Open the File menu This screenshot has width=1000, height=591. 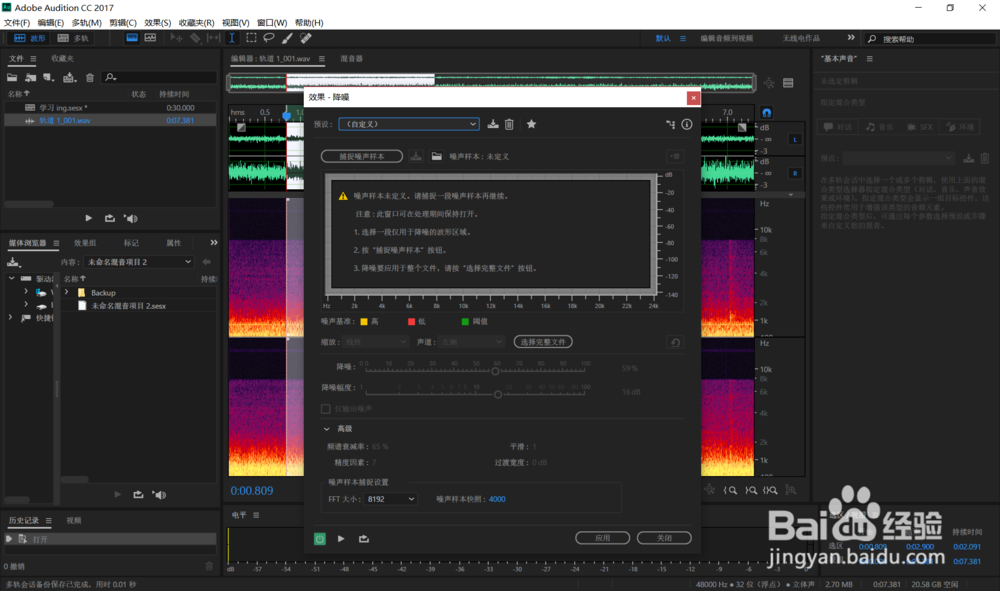coord(17,23)
